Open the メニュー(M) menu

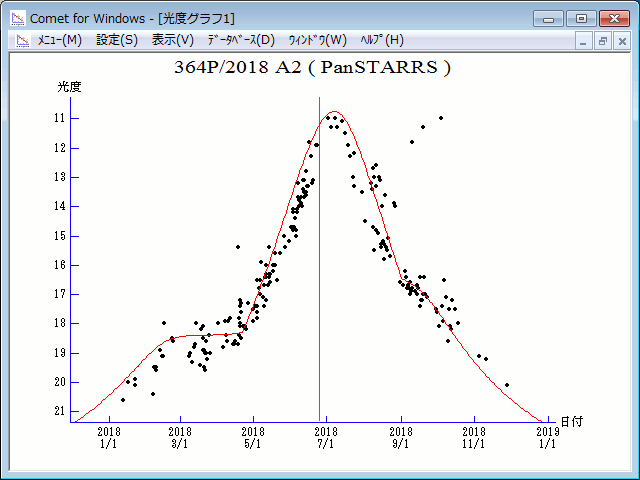(x=59, y=40)
